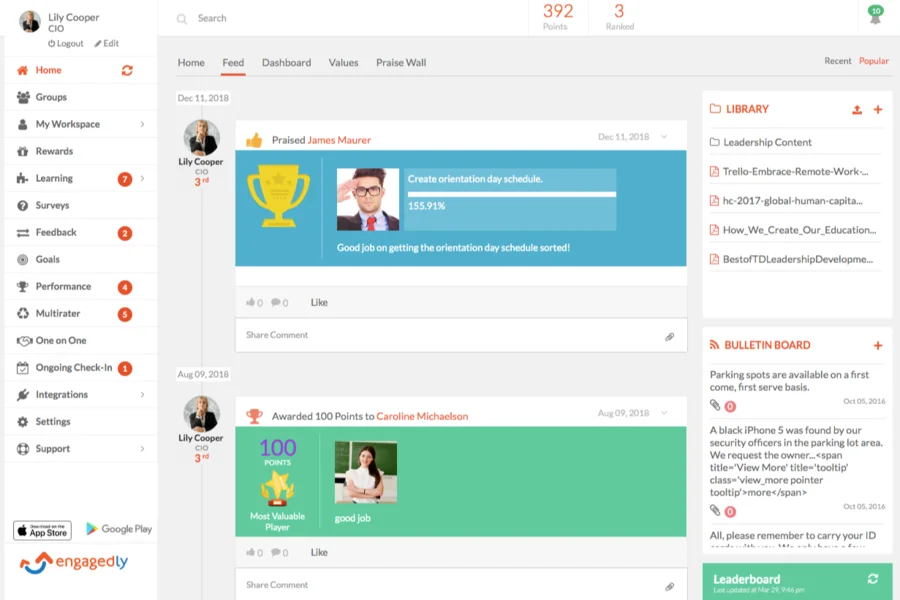
Task: Click the Performance trophy icon
Action: (x=22, y=287)
